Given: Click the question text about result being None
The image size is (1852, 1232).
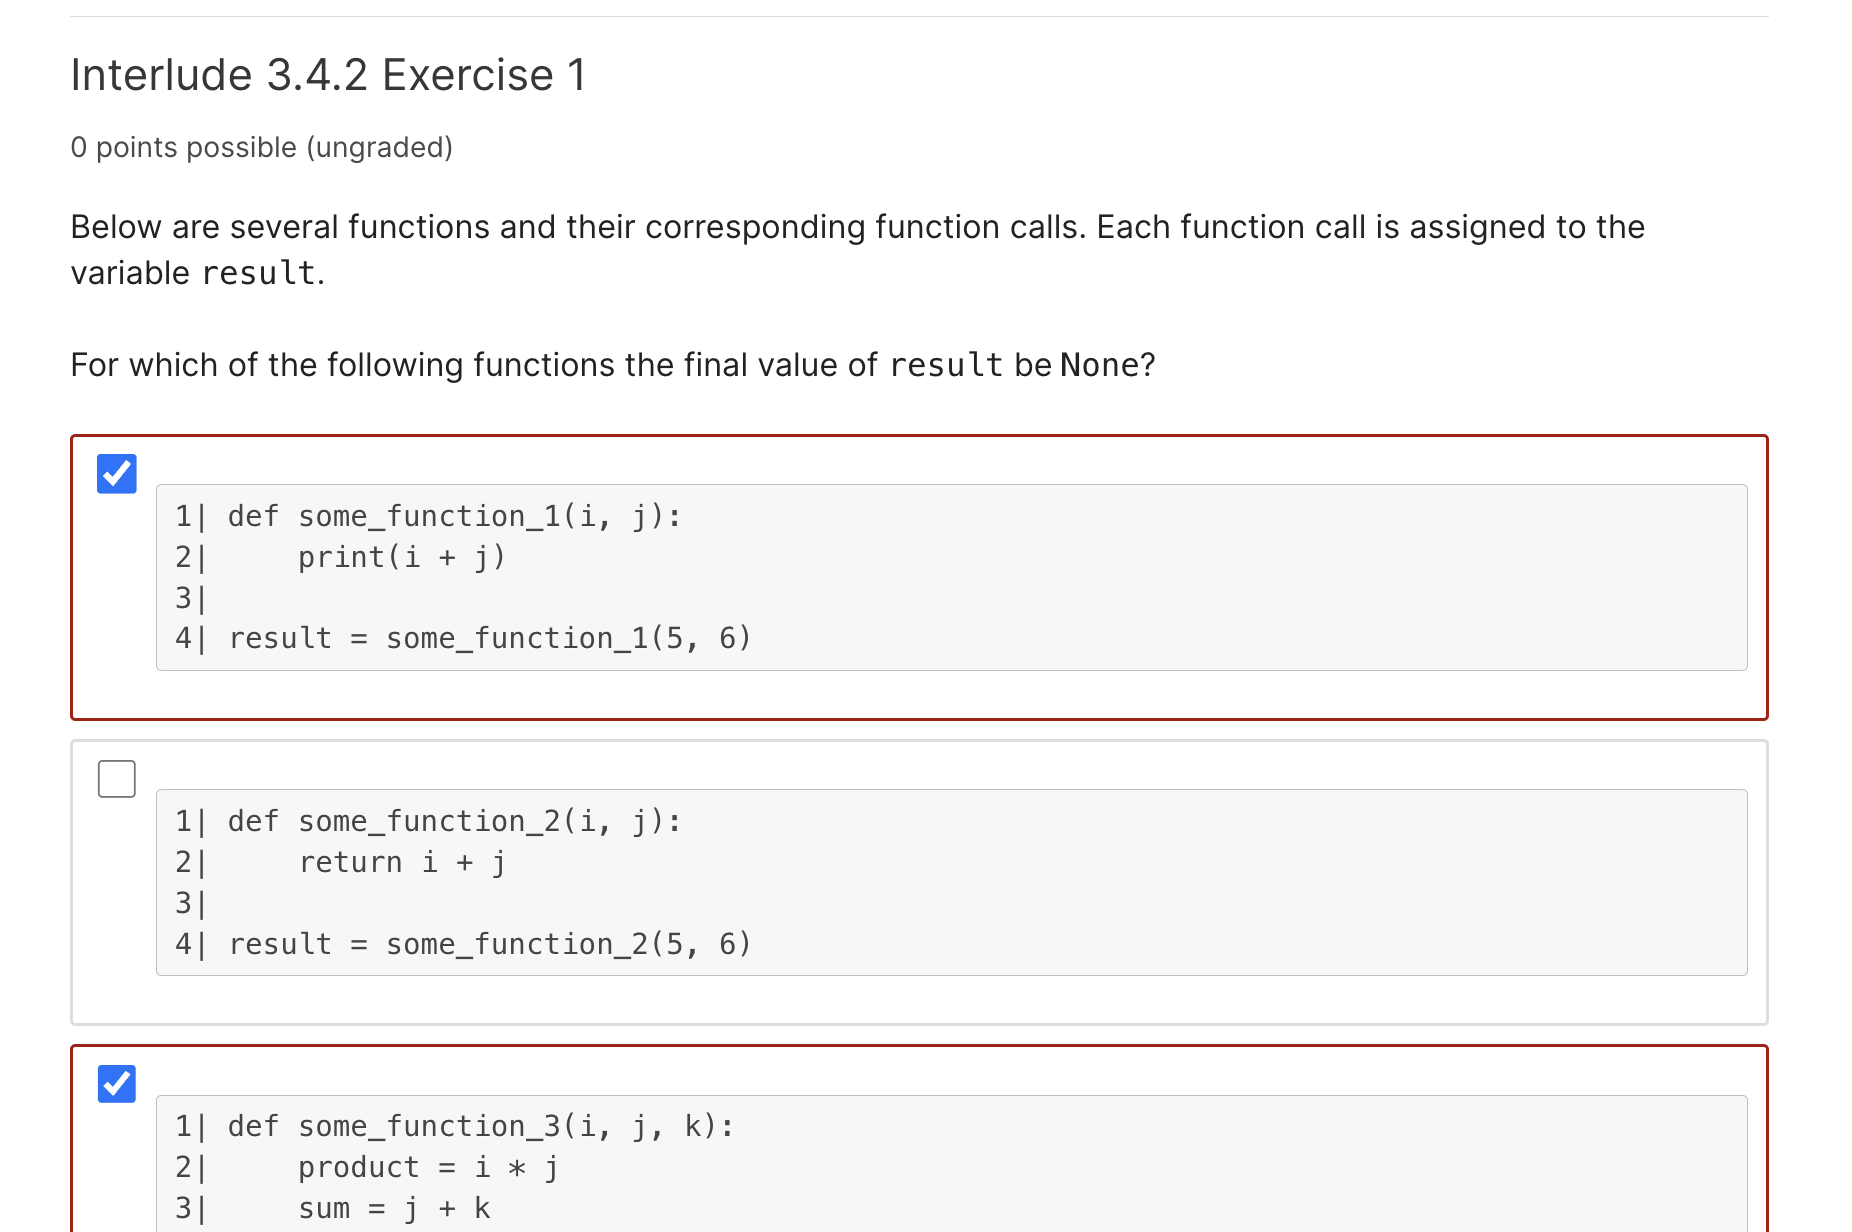Looking at the screenshot, I should pos(612,364).
